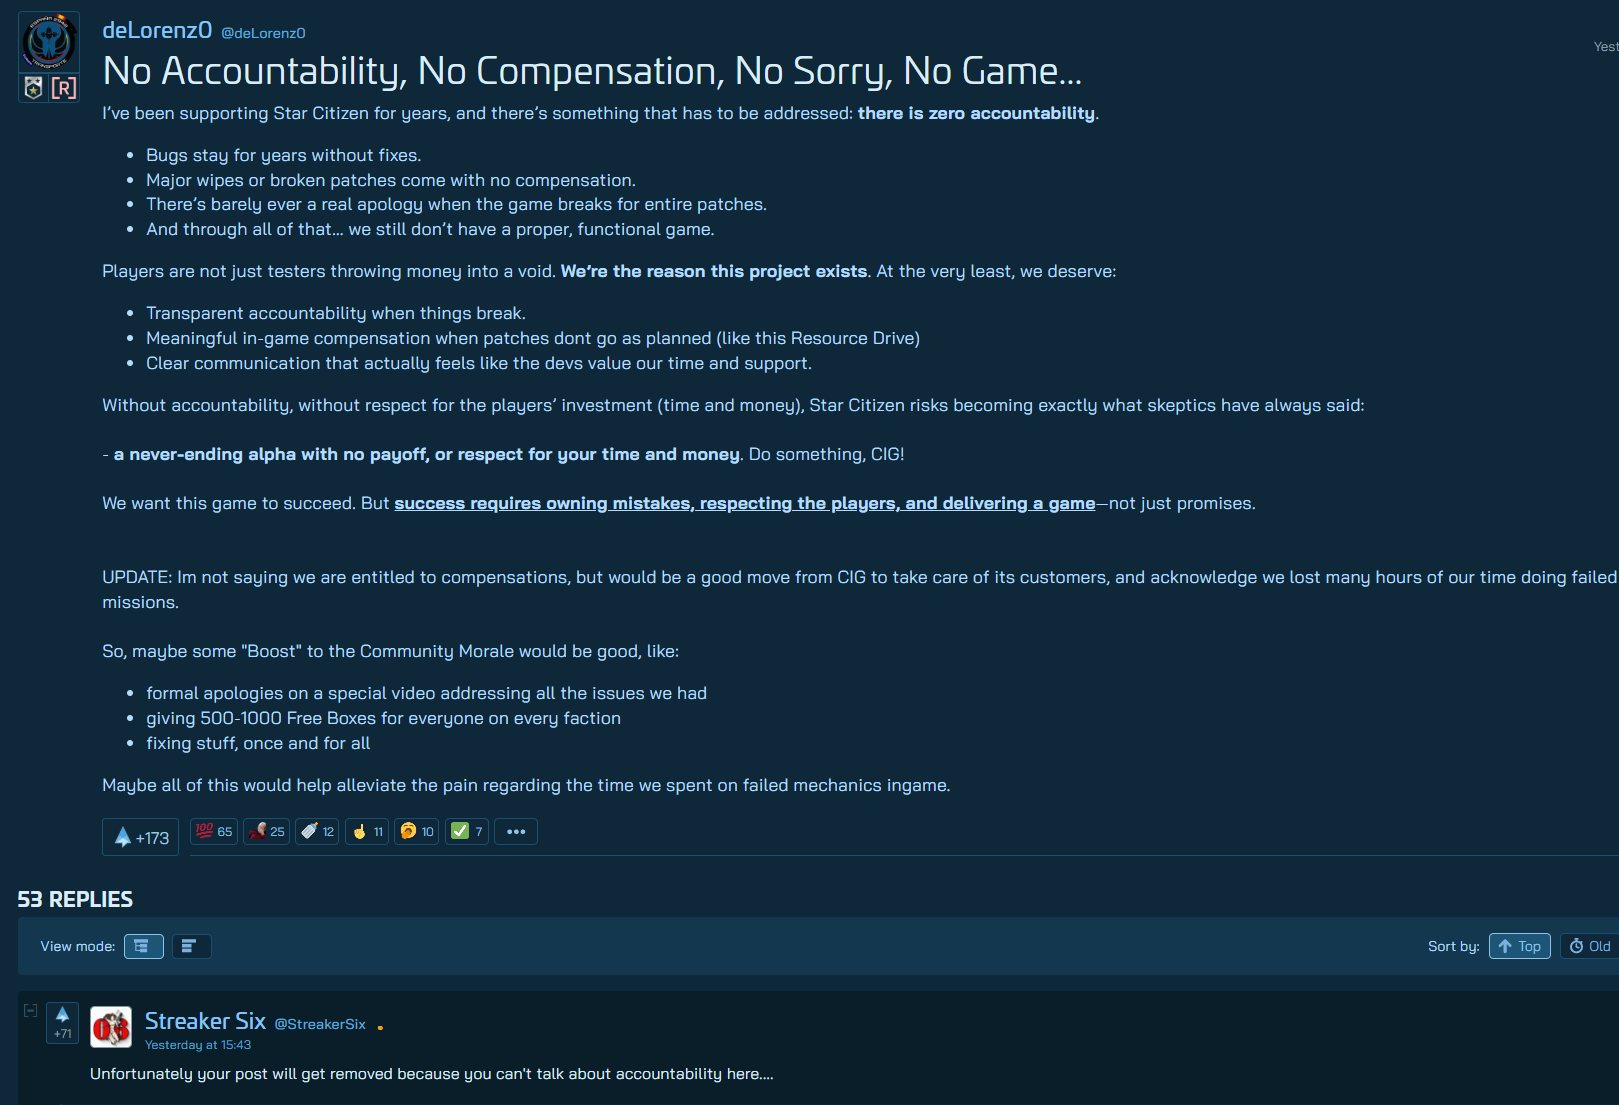Viewport: 1619px width, 1105px height.
Task: Upvote deLorenz0's post with +173 arrow
Action: (140, 837)
